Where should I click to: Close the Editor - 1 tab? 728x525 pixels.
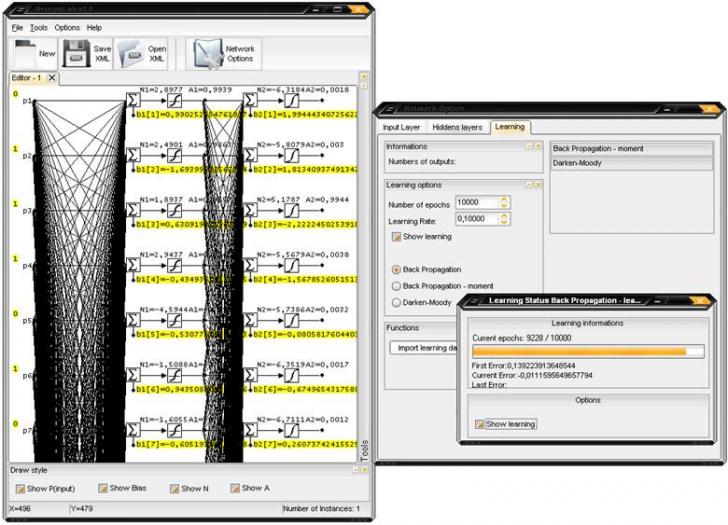[x=52, y=77]
